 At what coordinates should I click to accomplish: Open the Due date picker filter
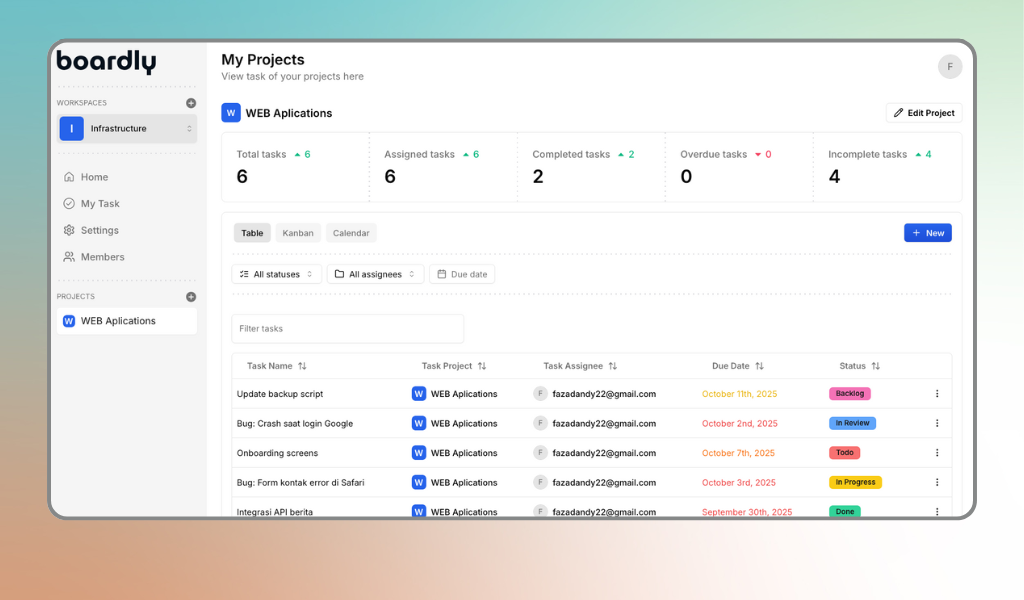tap(462, 274)
